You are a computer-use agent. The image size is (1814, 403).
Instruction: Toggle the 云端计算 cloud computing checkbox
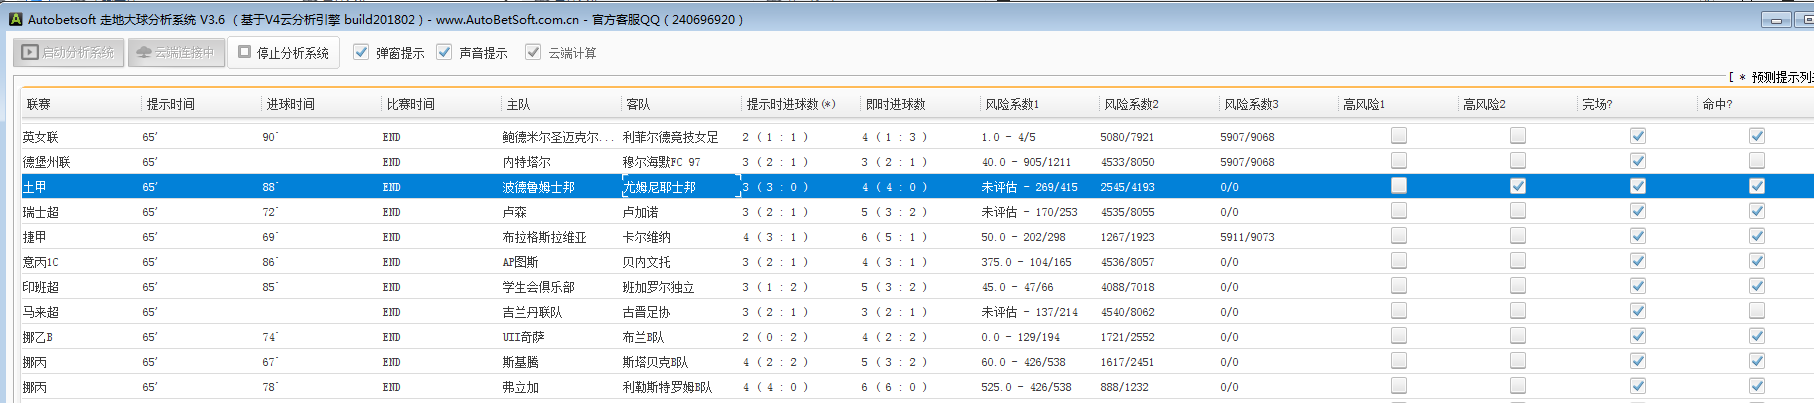533,52
